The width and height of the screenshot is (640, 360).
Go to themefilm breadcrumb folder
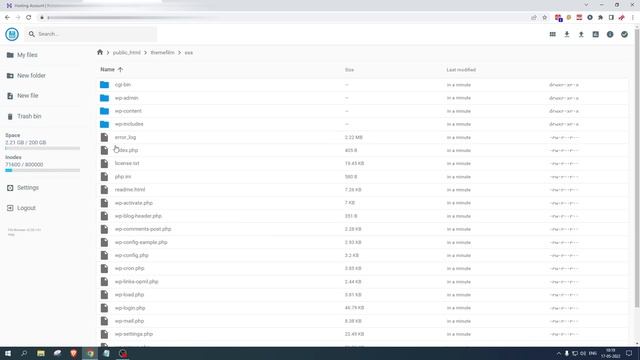pyautogui.click(x=162, y=53)
